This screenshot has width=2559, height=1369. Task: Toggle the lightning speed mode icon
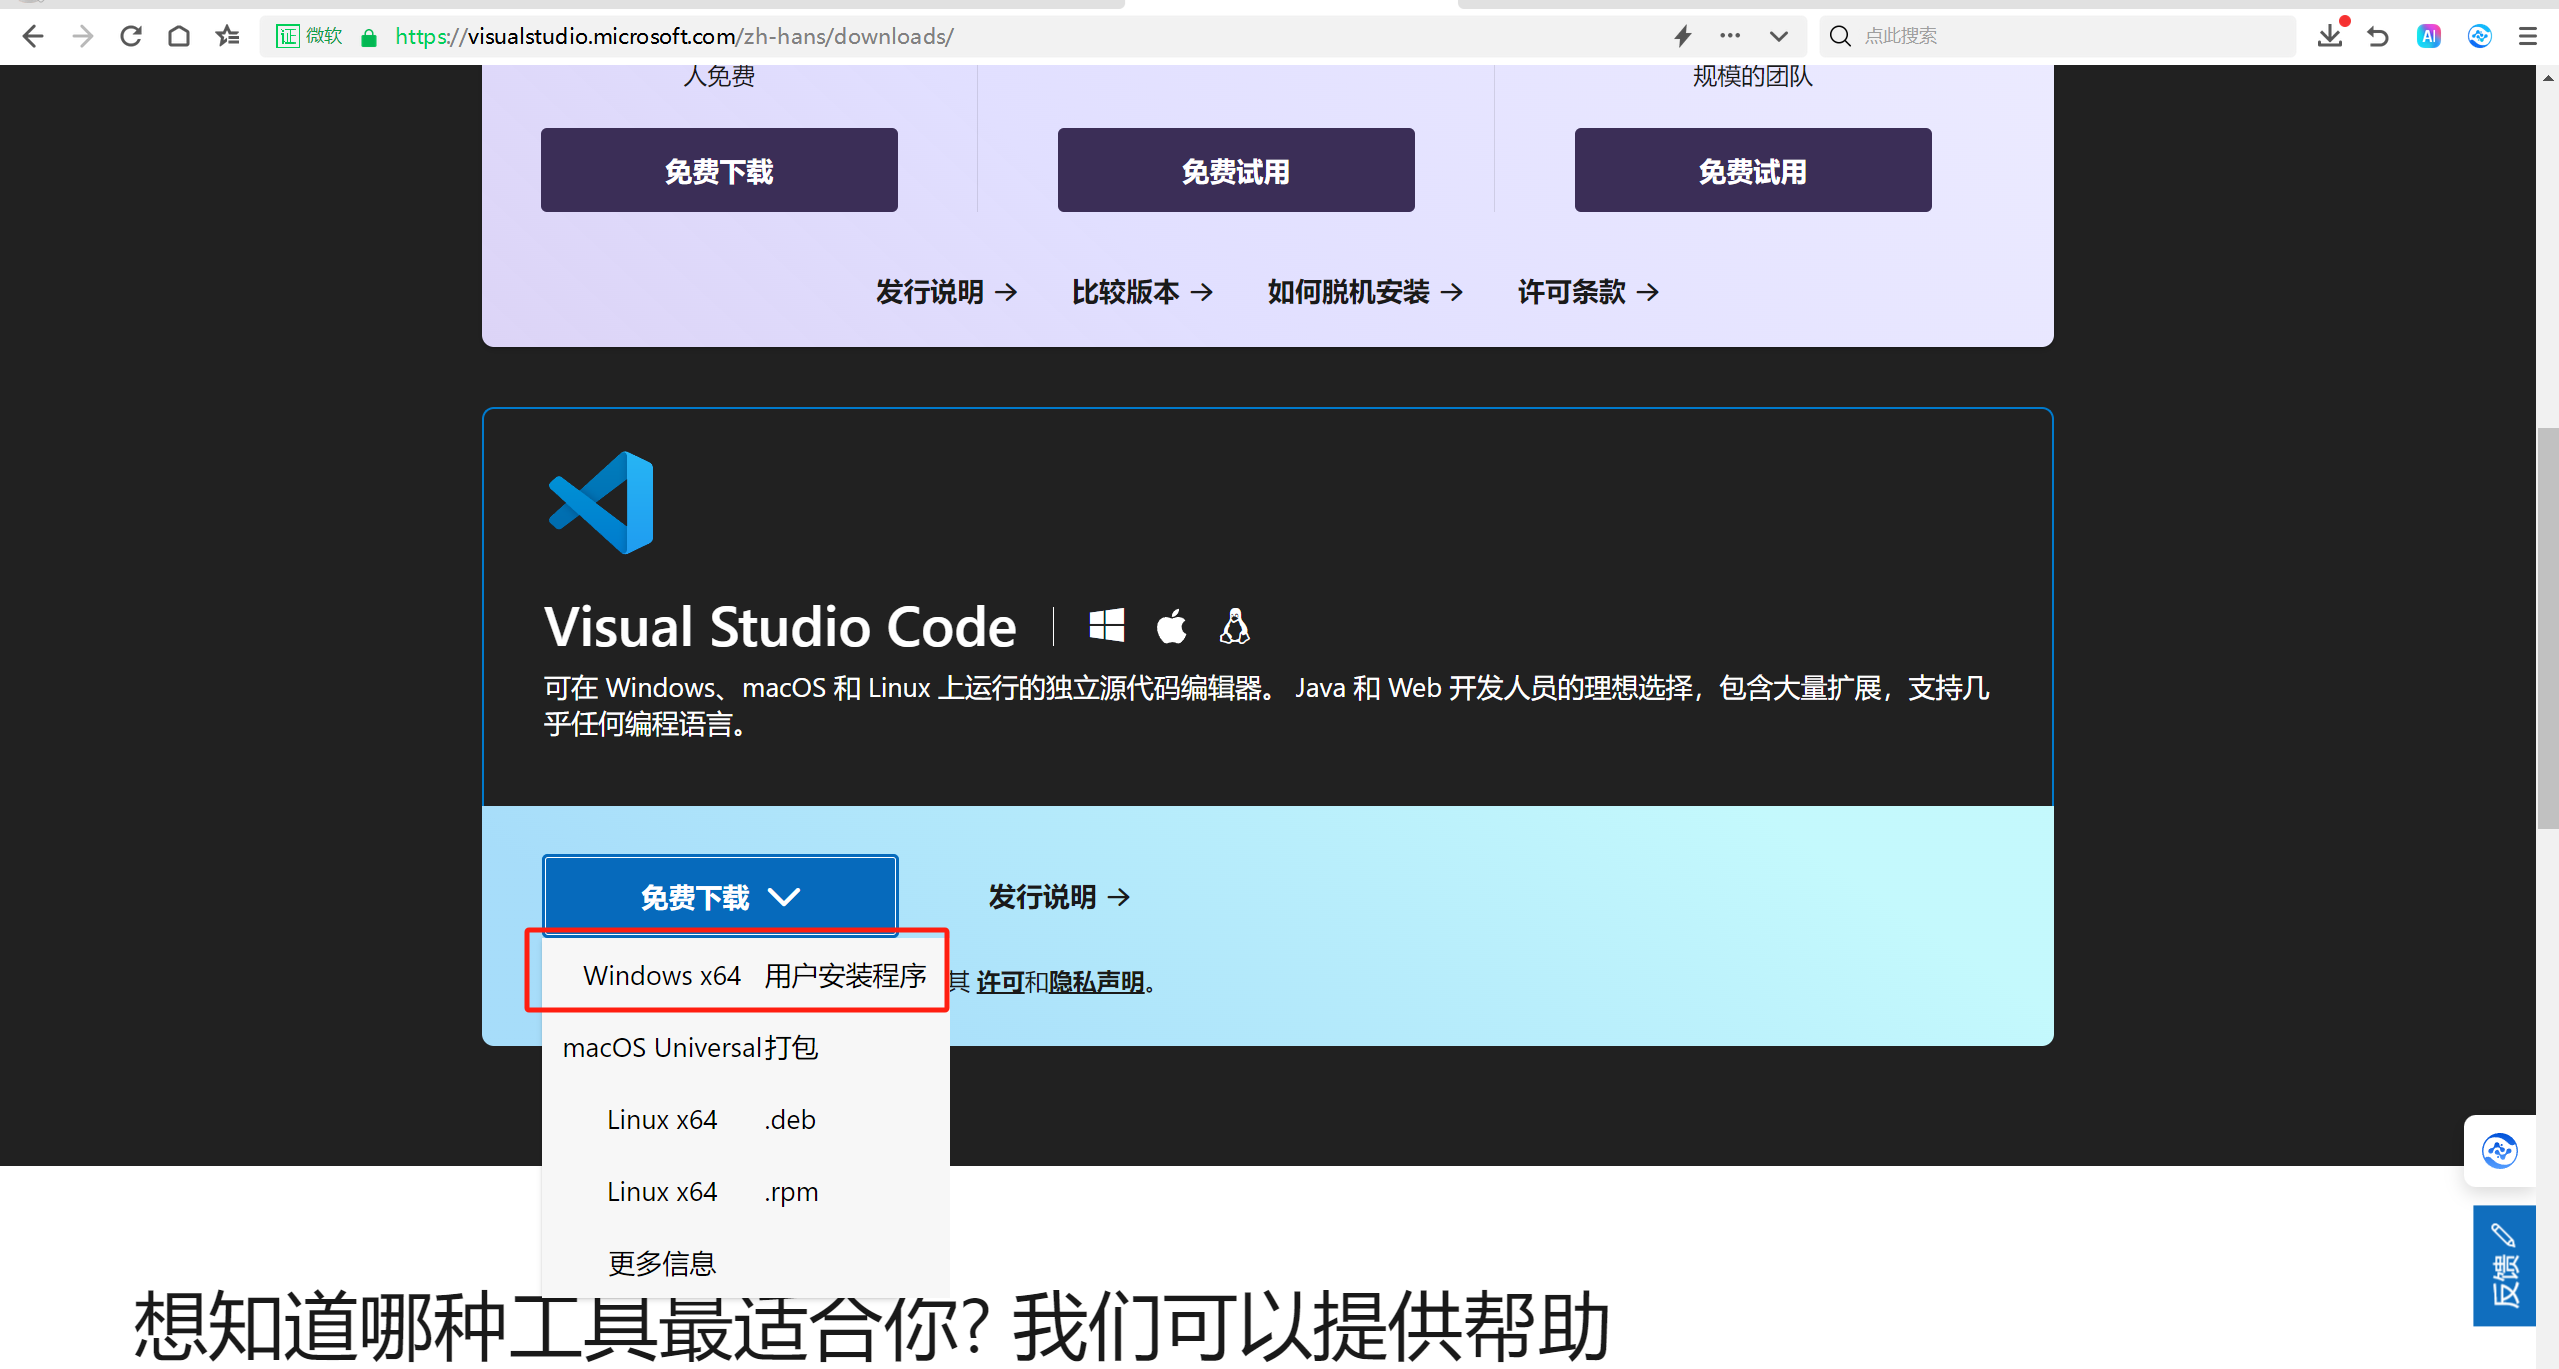[x=1683, y=37]
